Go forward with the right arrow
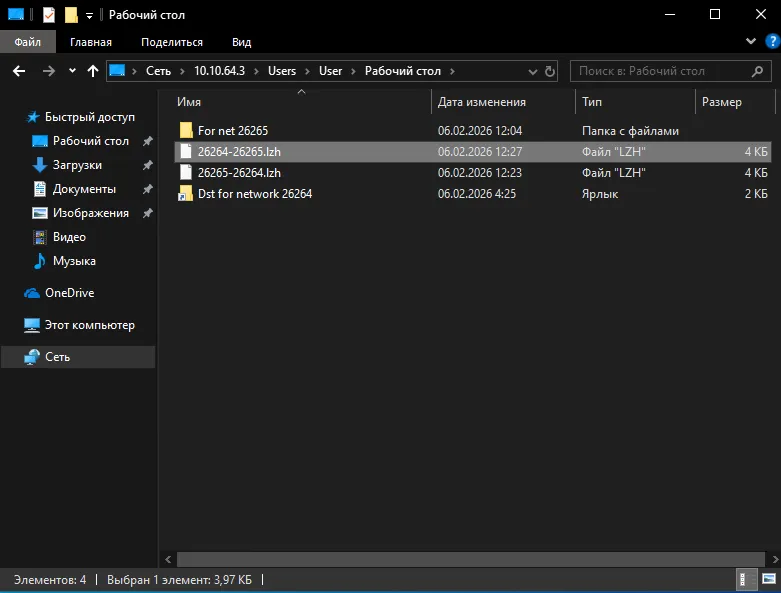781x593 pixels. pos(49,71)
